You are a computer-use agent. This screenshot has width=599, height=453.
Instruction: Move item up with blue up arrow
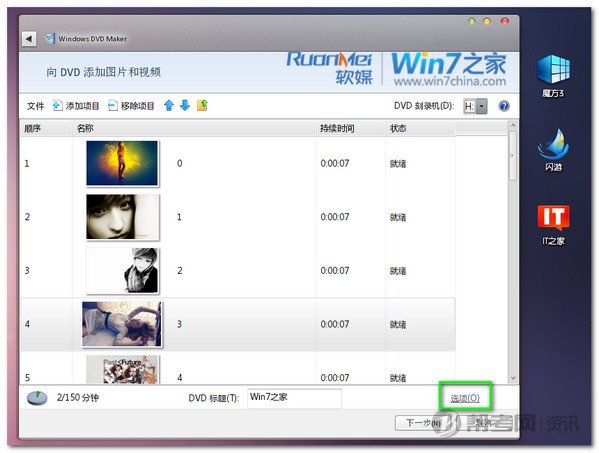coord(169,105)
